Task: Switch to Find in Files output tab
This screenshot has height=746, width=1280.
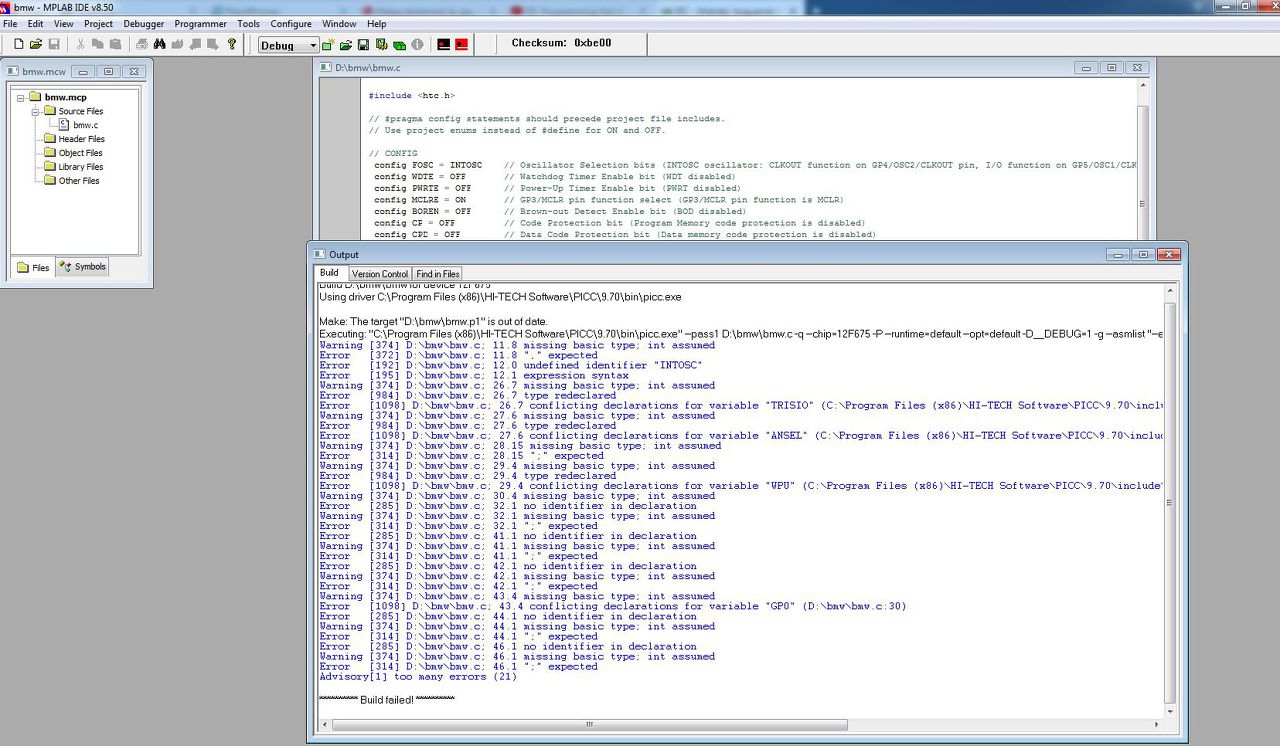Action: pyautogui.click(x=438, y=274)
